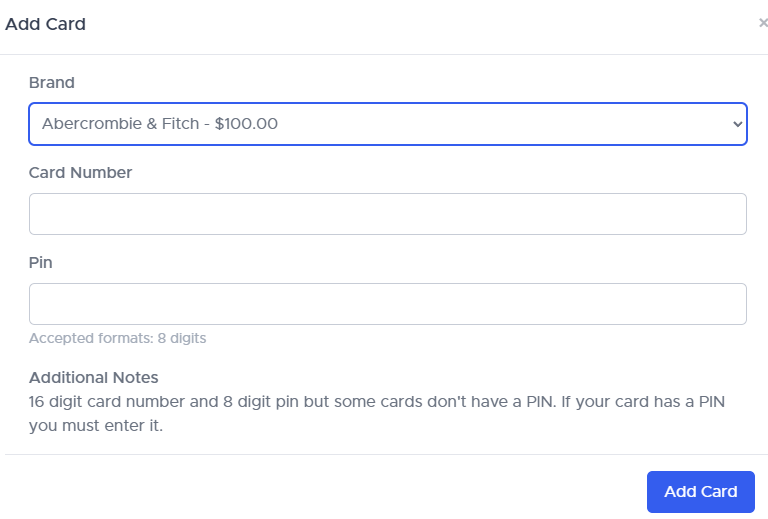
Task: Click the blank header area beside the title
Action: pos(400,24)
